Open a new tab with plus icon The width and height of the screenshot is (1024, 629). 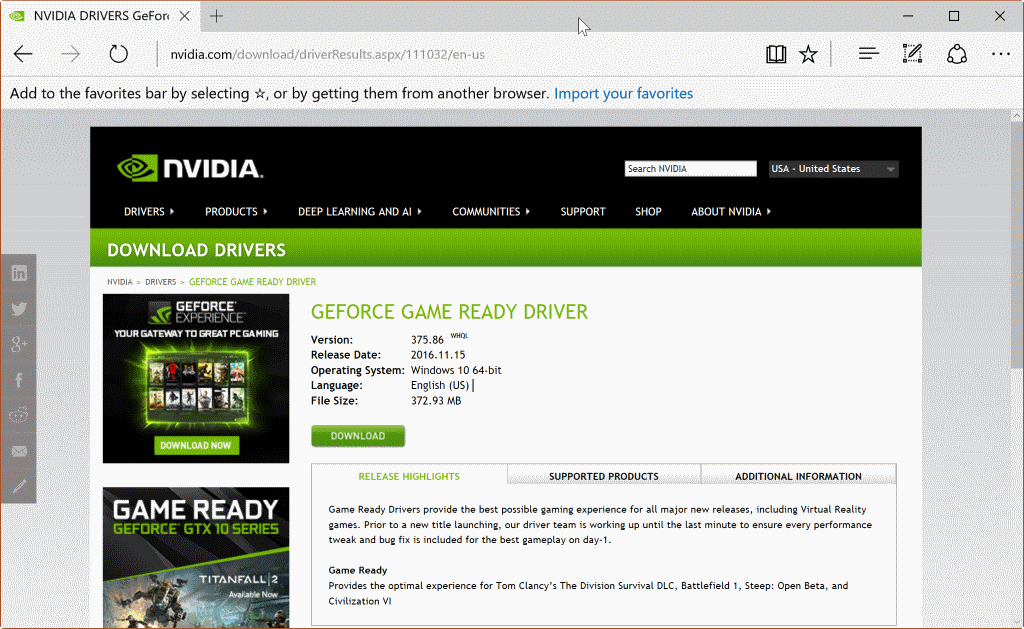tap(216, 16)
